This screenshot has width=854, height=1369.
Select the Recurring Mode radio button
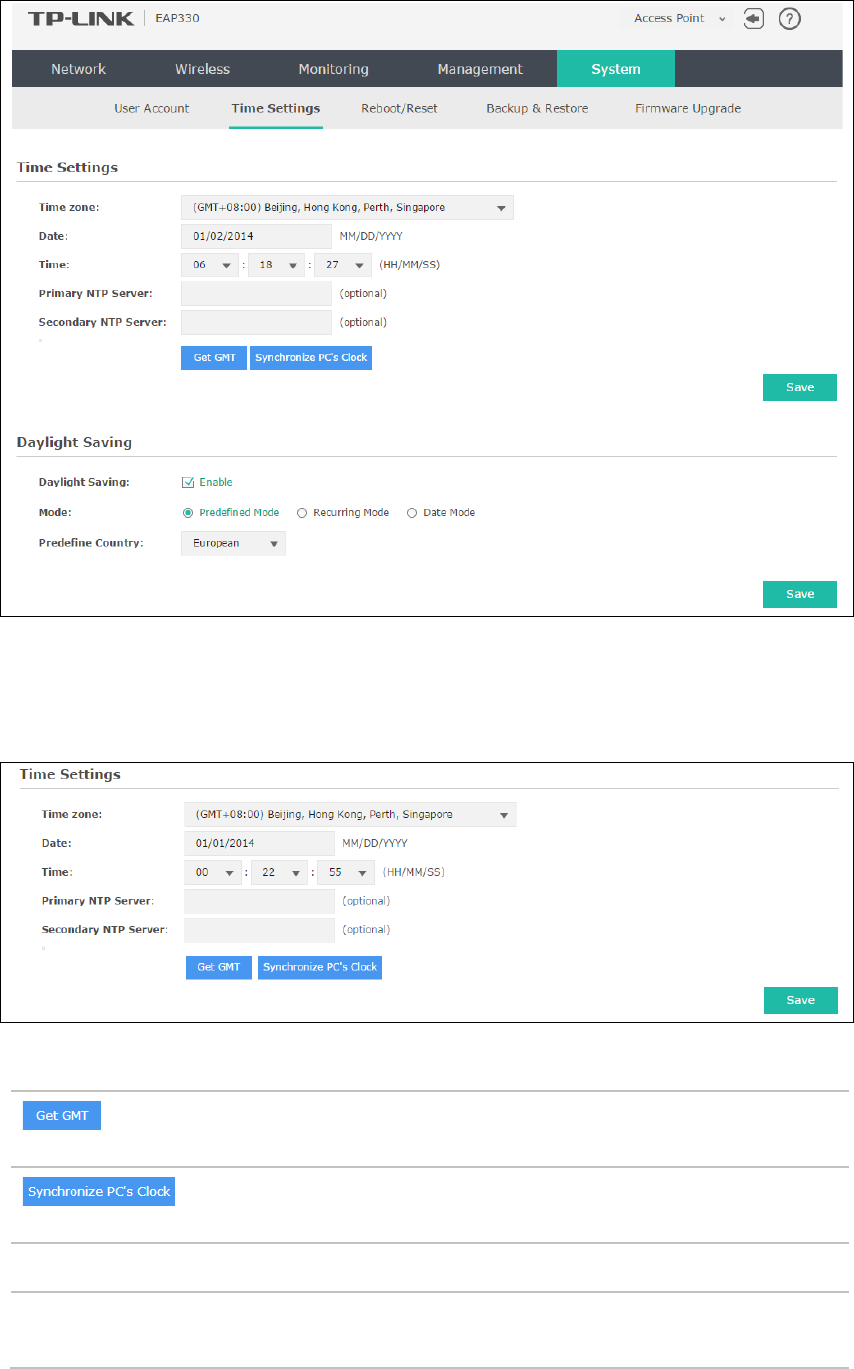tap(302, 512)
